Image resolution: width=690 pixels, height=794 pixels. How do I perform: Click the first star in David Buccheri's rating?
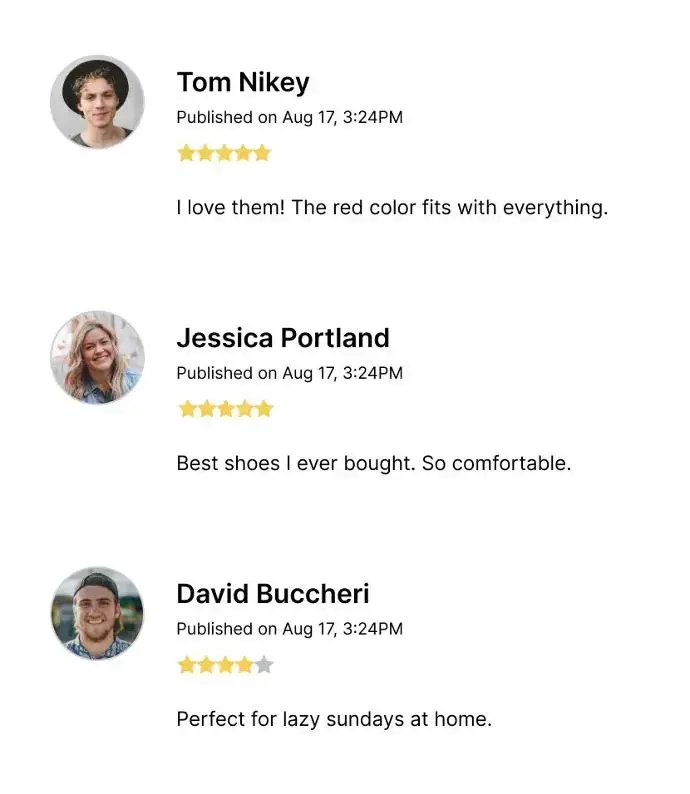click(186, 665)
